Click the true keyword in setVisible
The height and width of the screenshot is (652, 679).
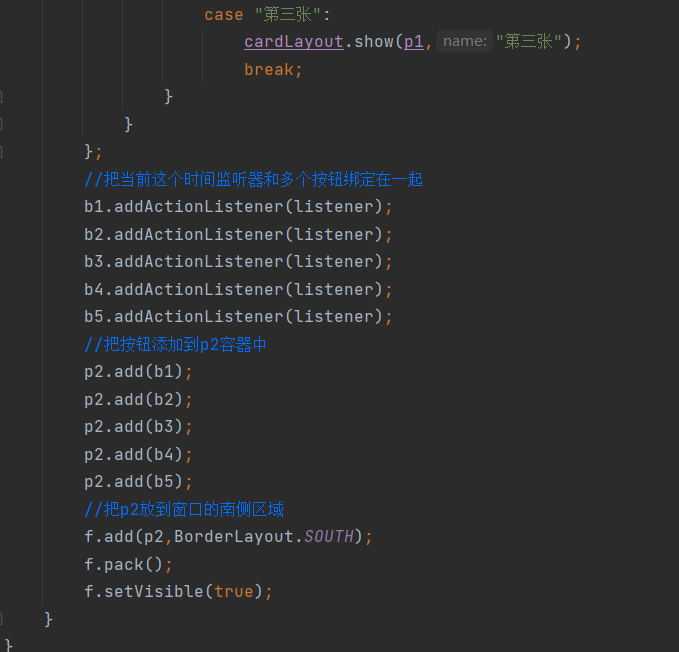[234, 591]
